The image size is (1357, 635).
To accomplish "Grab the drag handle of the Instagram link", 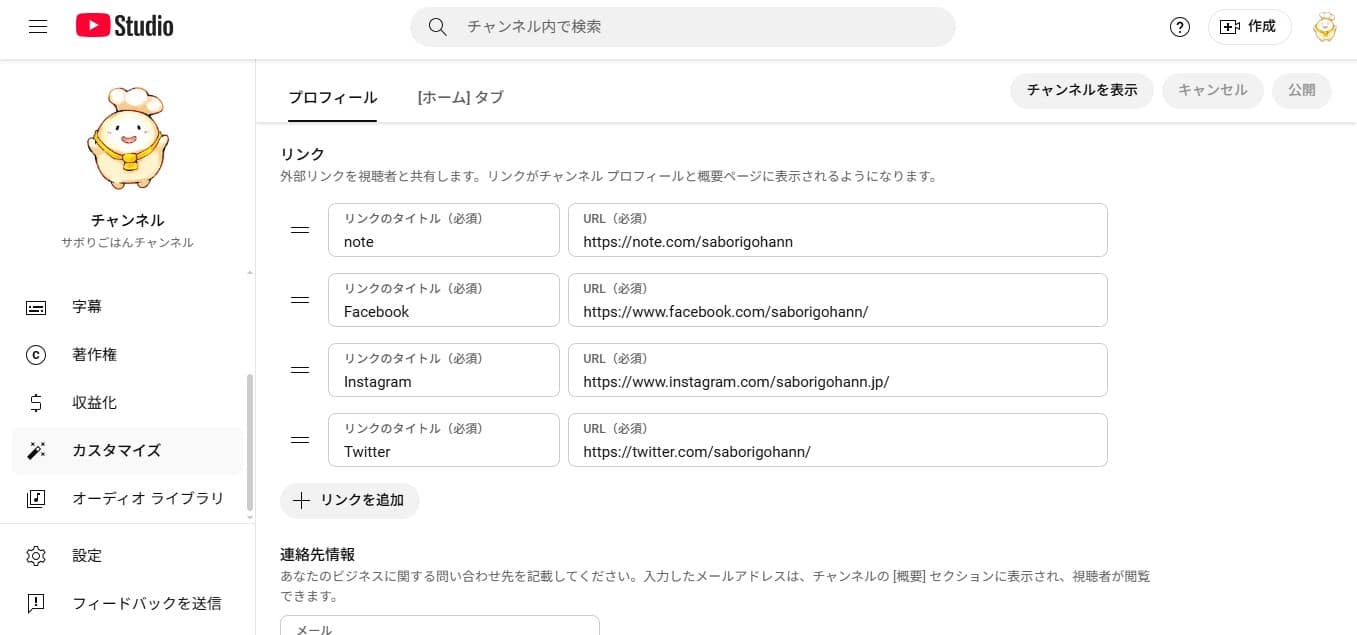I will click(x=300, y=370).
